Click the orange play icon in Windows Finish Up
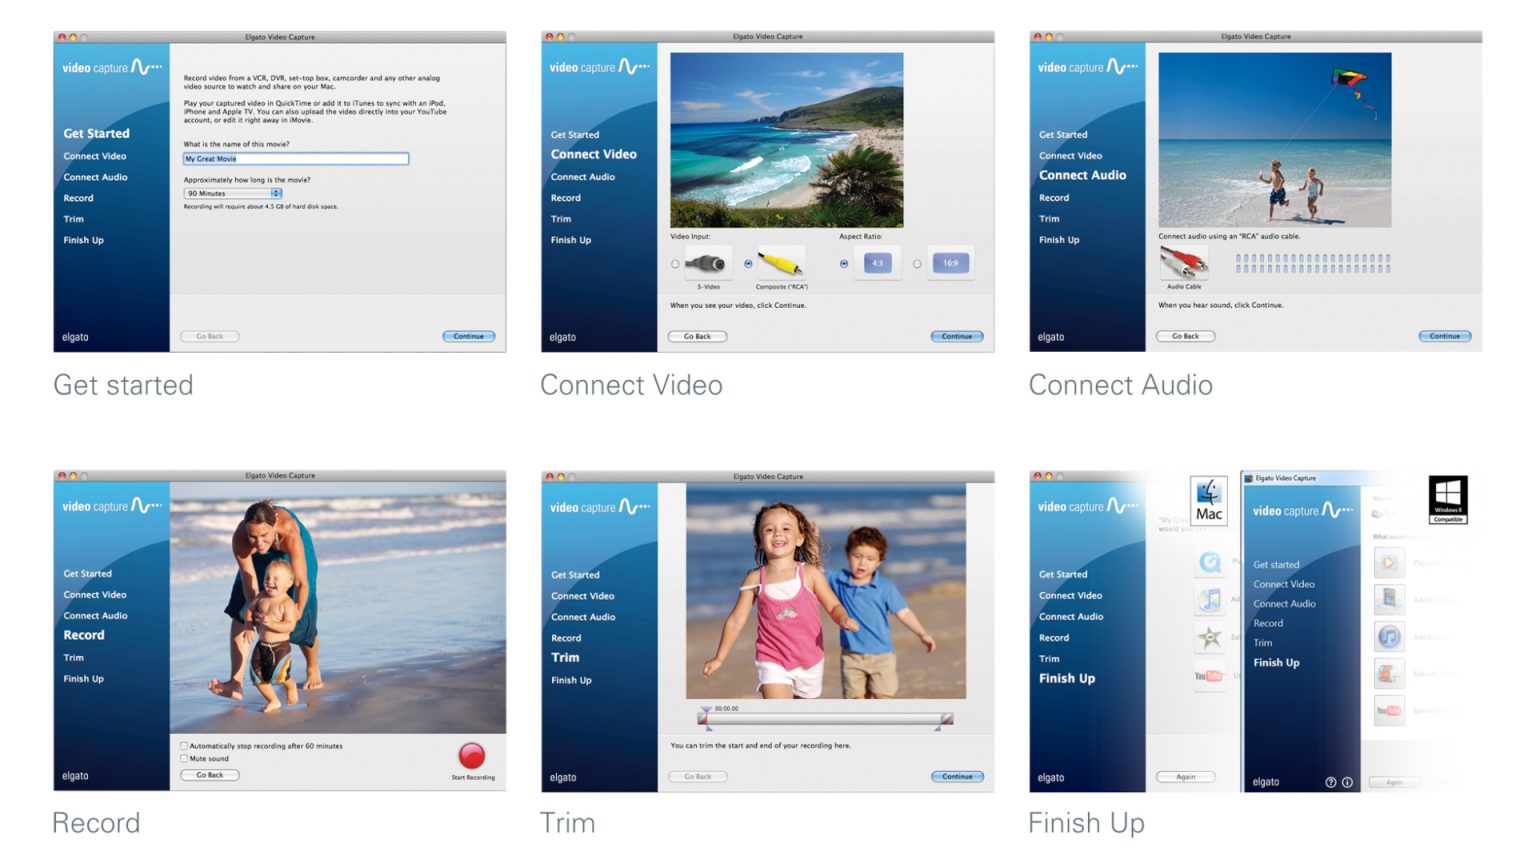The height and width of the screenshot is (864, 1536). click(x=1389, y=563)
